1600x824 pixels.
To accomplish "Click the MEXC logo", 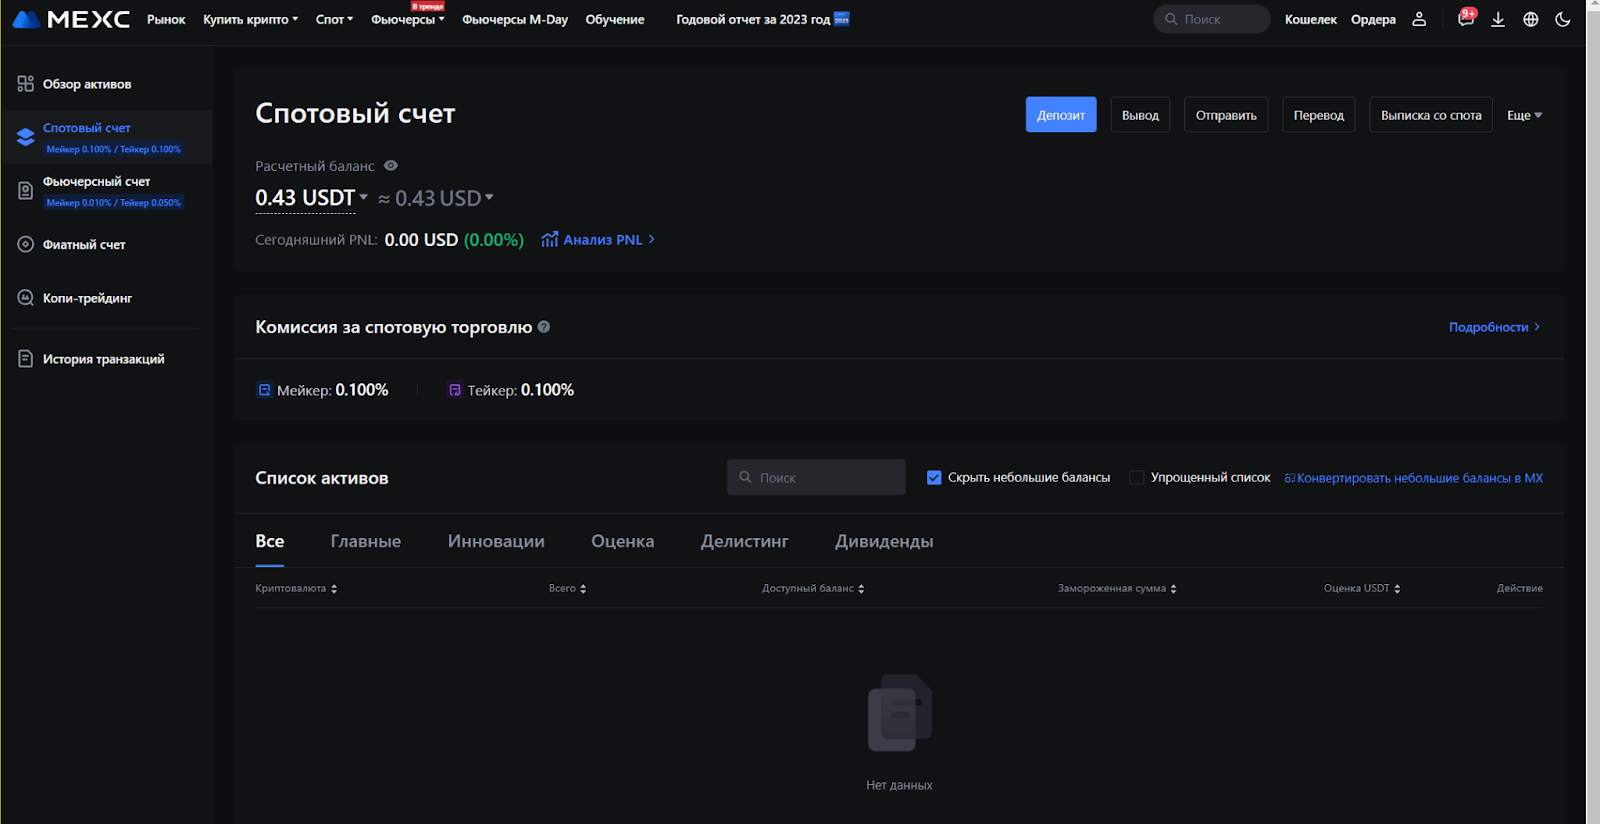I will tap(71, 19).
